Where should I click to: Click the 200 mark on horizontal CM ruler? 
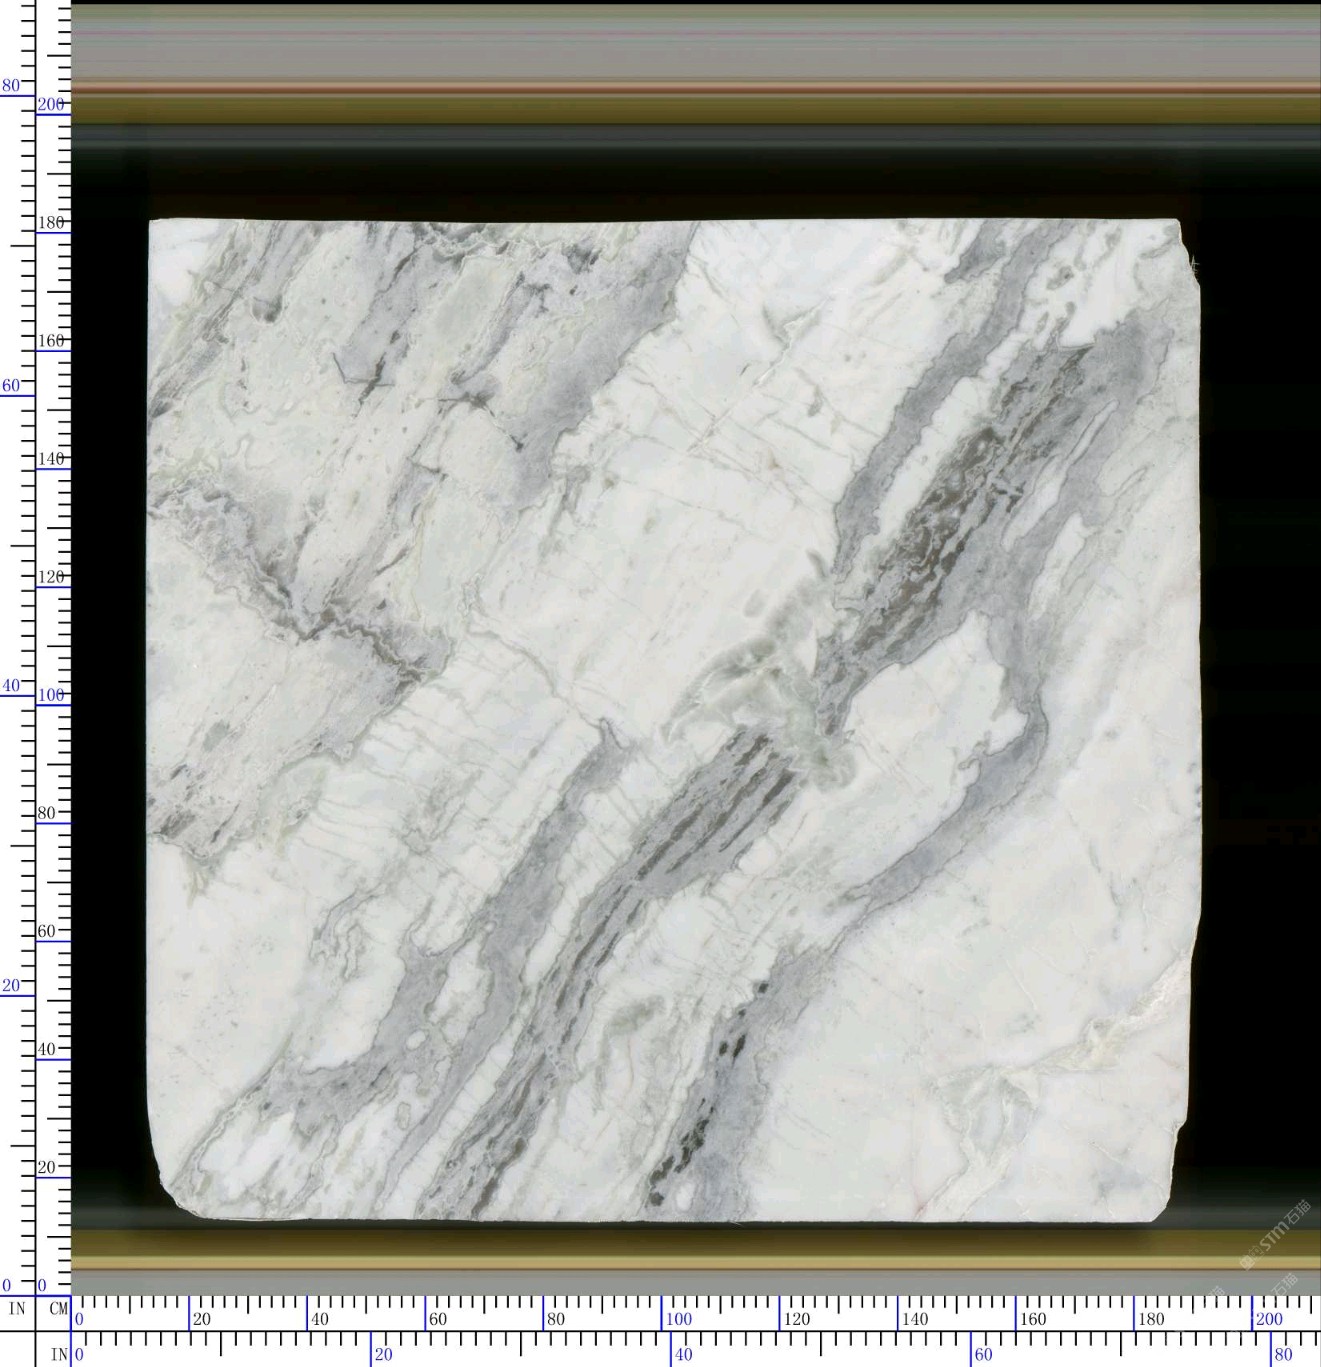click(1268, 1318)
